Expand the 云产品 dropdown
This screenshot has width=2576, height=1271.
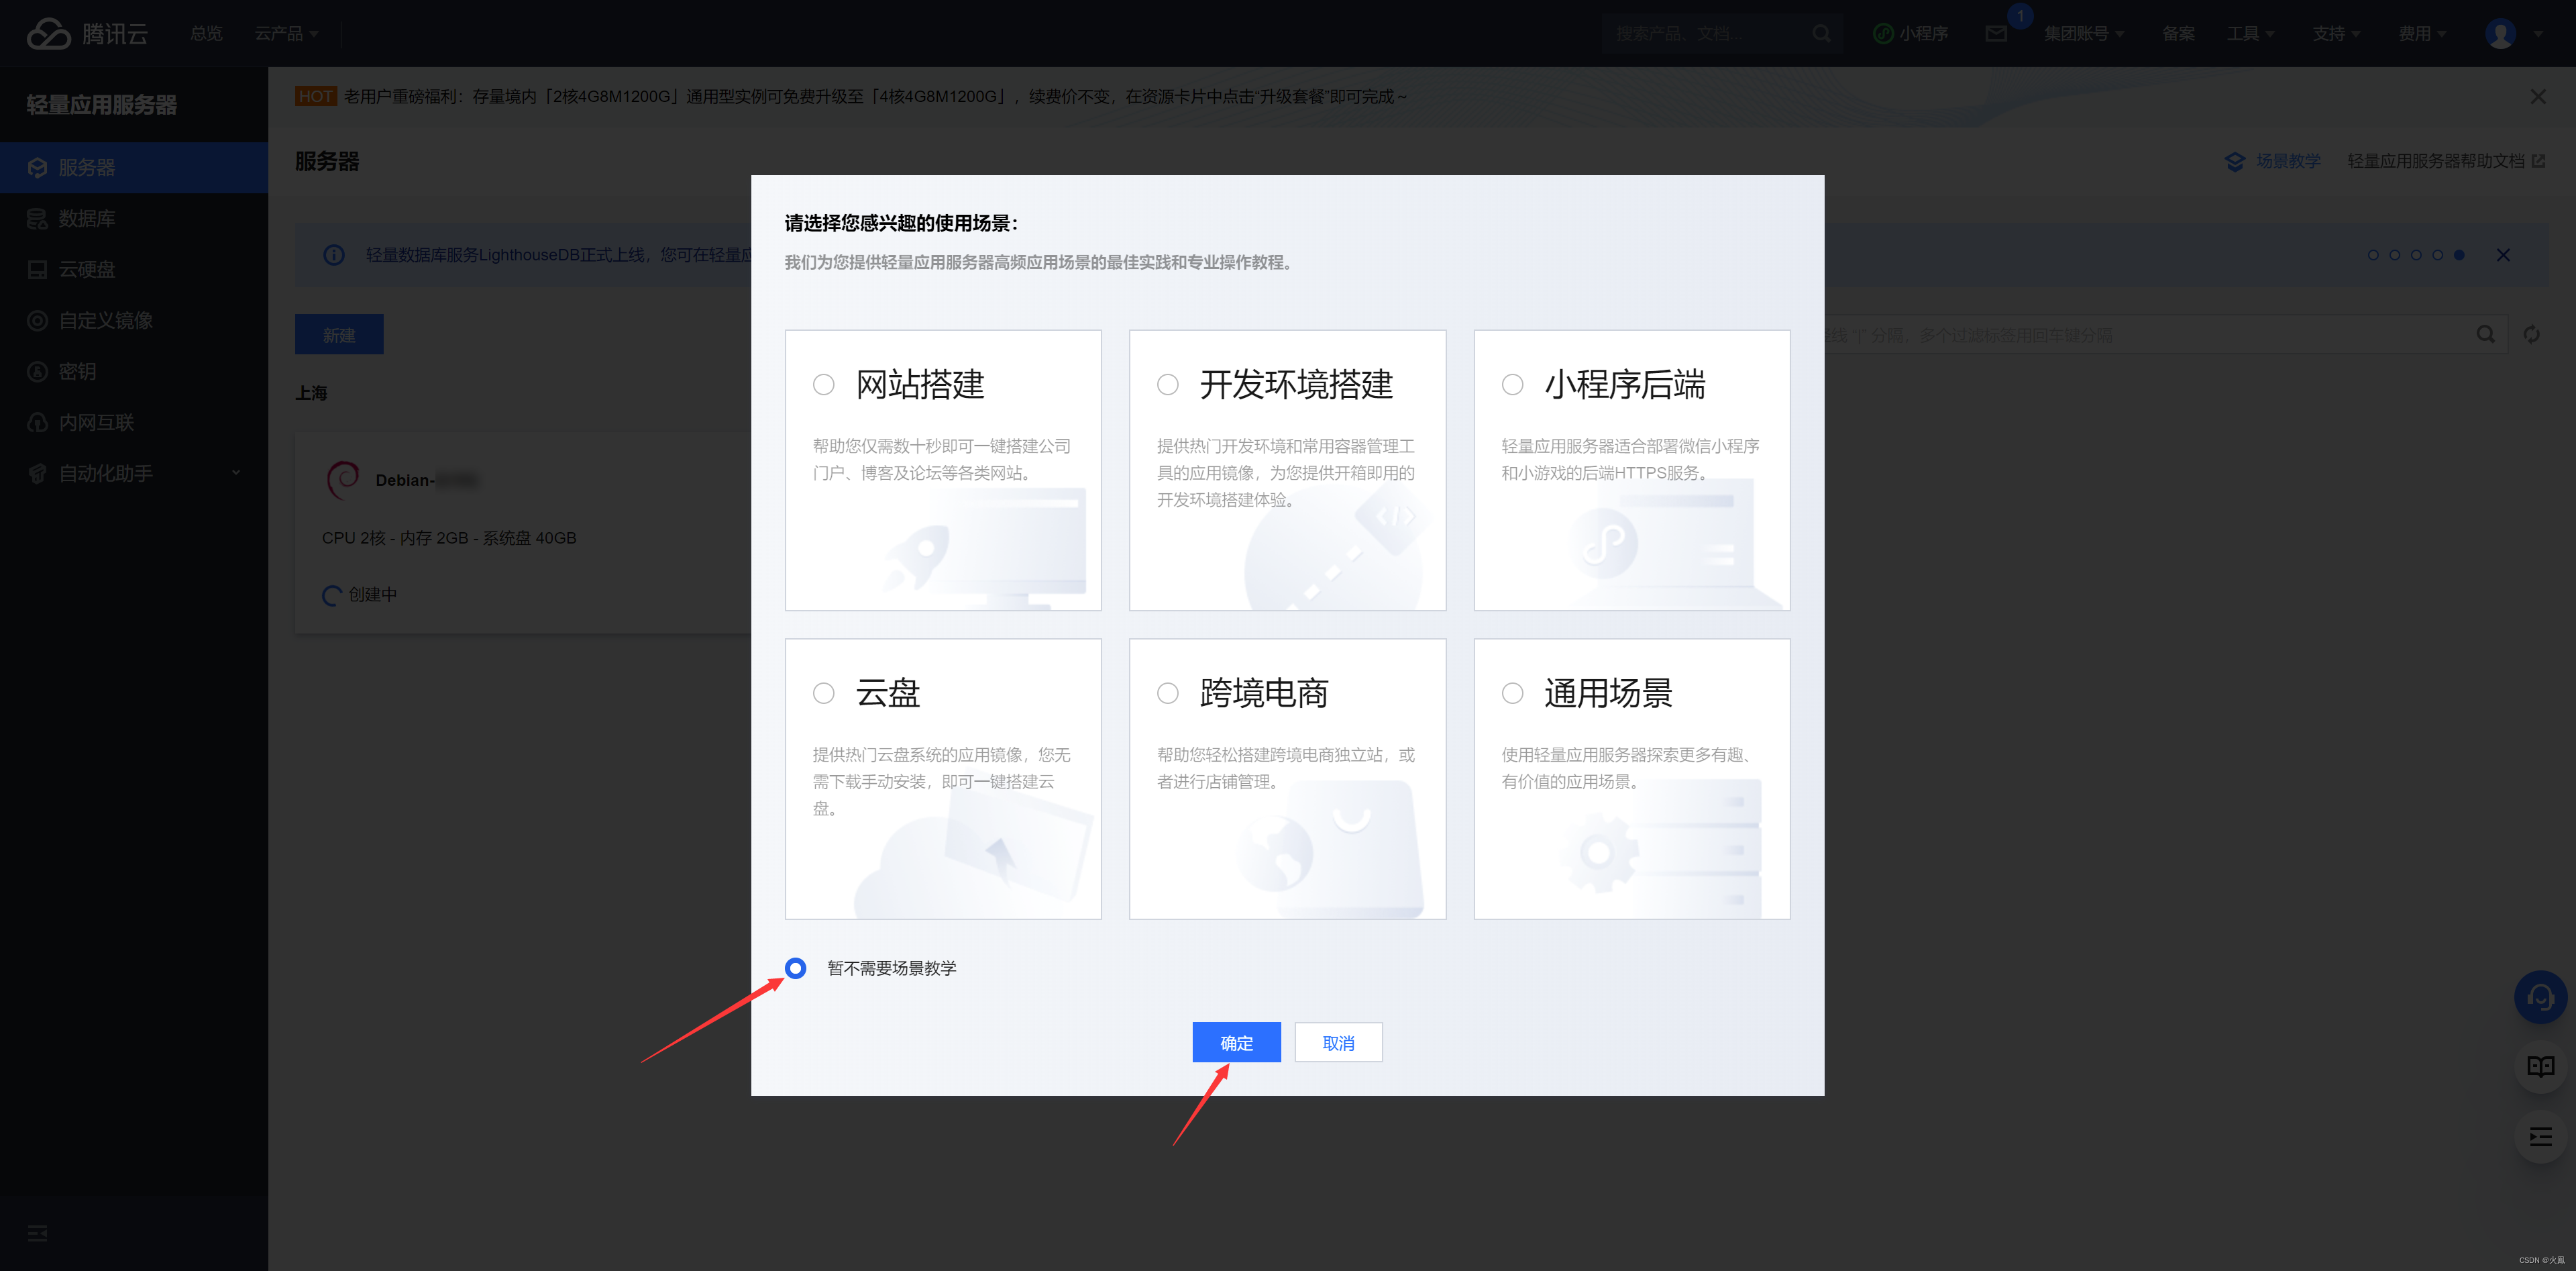(286, 34)
